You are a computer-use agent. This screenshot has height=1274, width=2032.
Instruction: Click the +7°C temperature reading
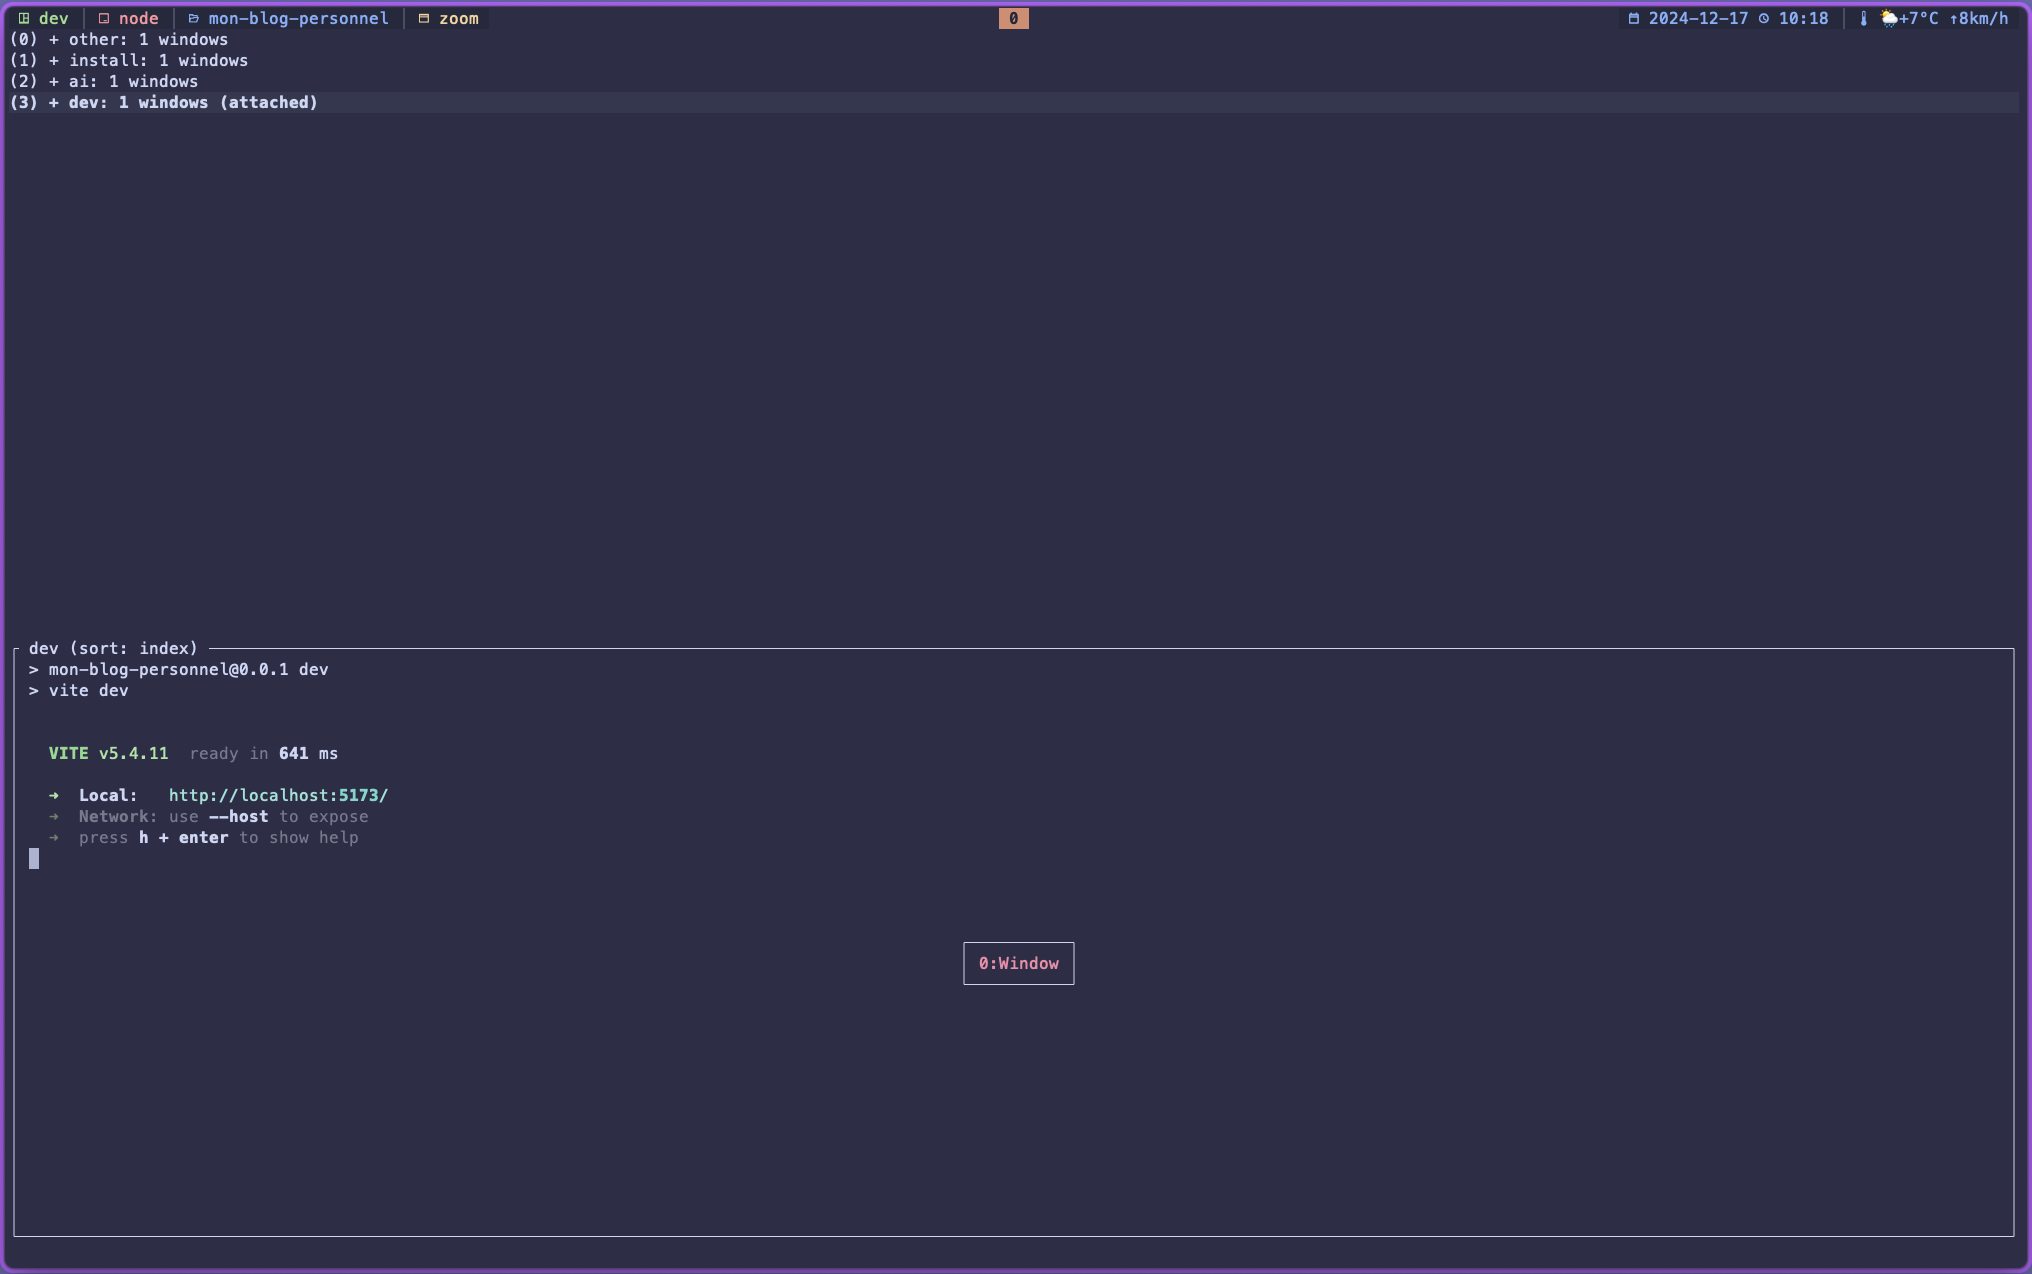(1919, 18)
